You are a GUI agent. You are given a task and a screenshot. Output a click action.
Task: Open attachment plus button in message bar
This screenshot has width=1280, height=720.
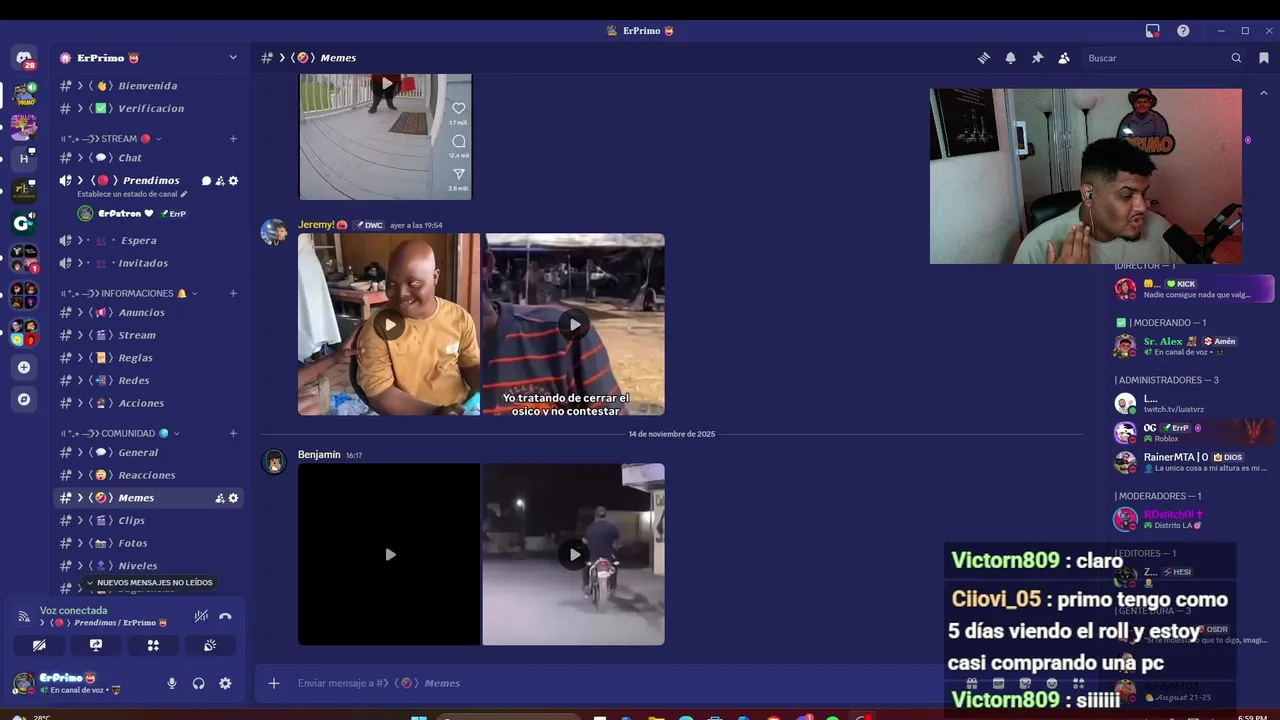point(274,683)
